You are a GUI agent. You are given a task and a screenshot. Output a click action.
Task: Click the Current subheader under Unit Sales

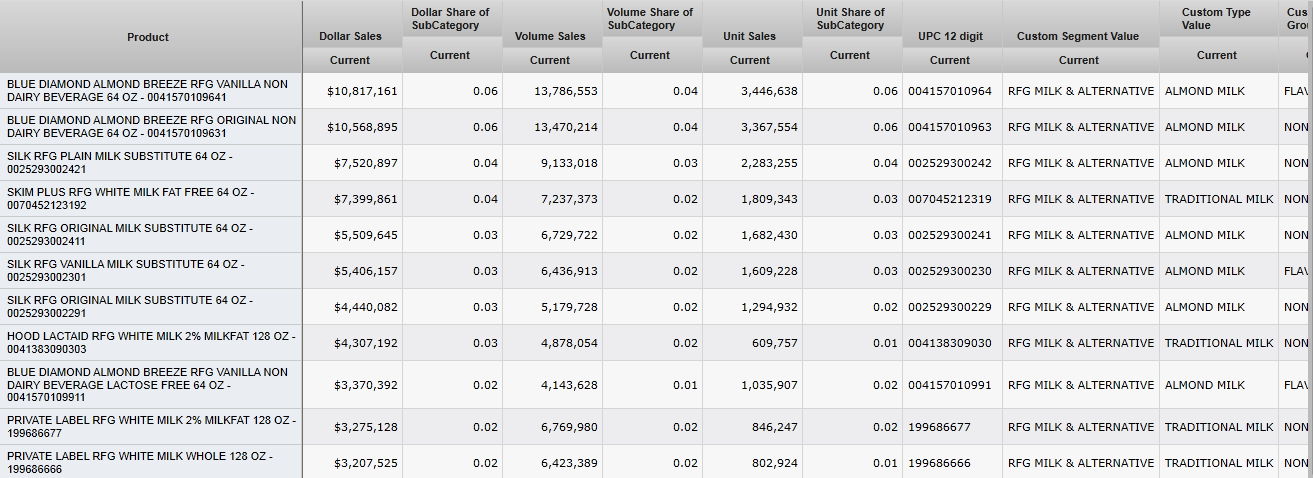pyautogui.click(x=750, y=60)
